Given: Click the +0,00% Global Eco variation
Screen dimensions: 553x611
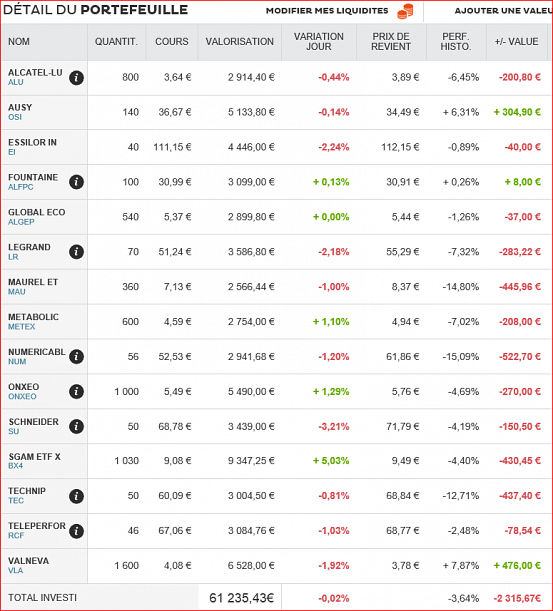Looking at the screenshot, I should 331,217.
